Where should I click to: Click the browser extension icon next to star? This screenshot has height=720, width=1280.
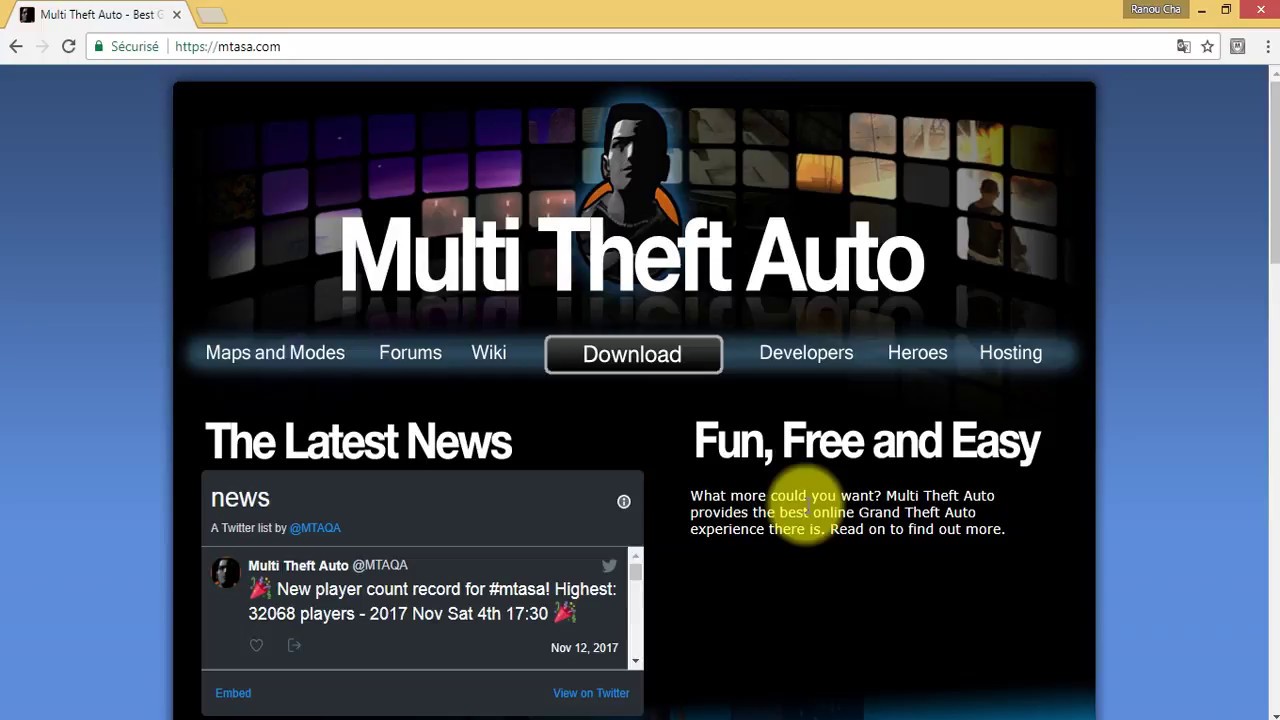pos(1237,46)
